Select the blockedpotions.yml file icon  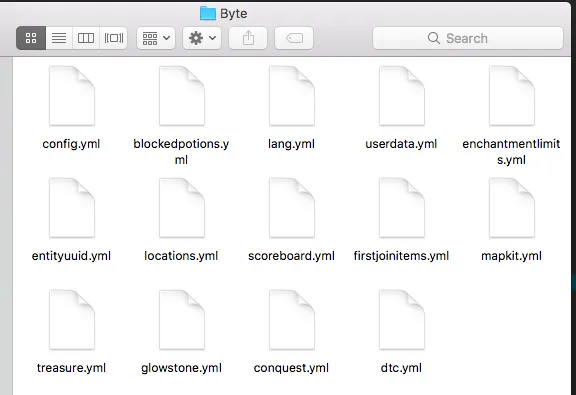[x=182, y=96]
